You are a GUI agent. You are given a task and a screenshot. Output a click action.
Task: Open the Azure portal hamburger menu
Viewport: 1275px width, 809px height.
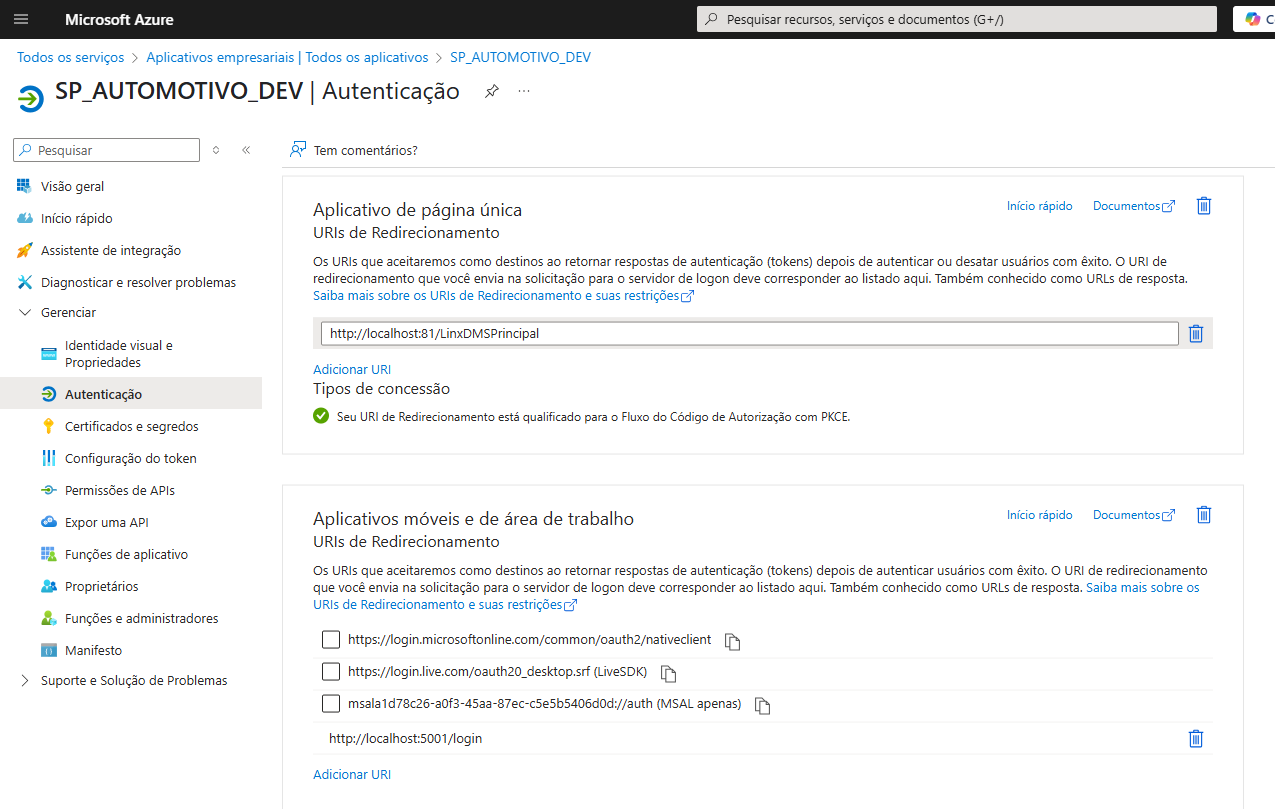(22, 19)
